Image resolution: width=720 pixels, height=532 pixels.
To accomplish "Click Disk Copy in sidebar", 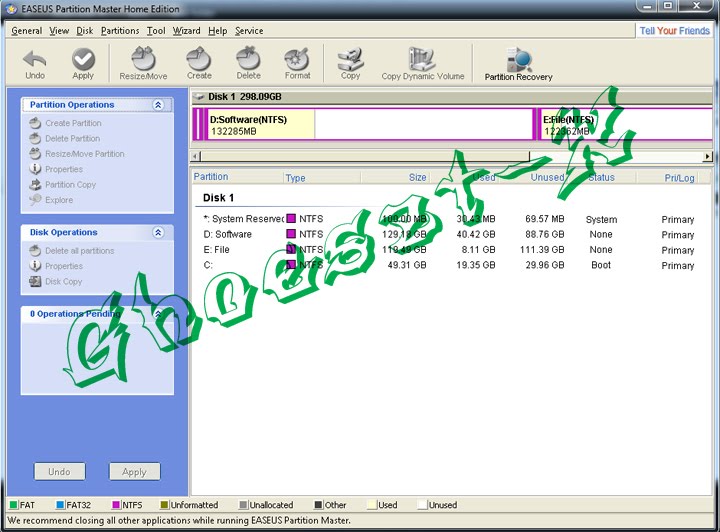I will click(x=56, y=281).
